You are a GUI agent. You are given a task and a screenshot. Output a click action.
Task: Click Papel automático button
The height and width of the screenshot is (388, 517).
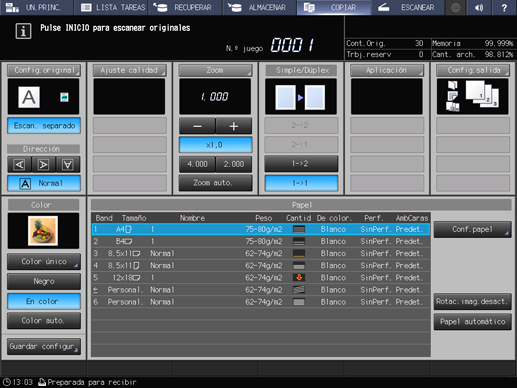472,322
